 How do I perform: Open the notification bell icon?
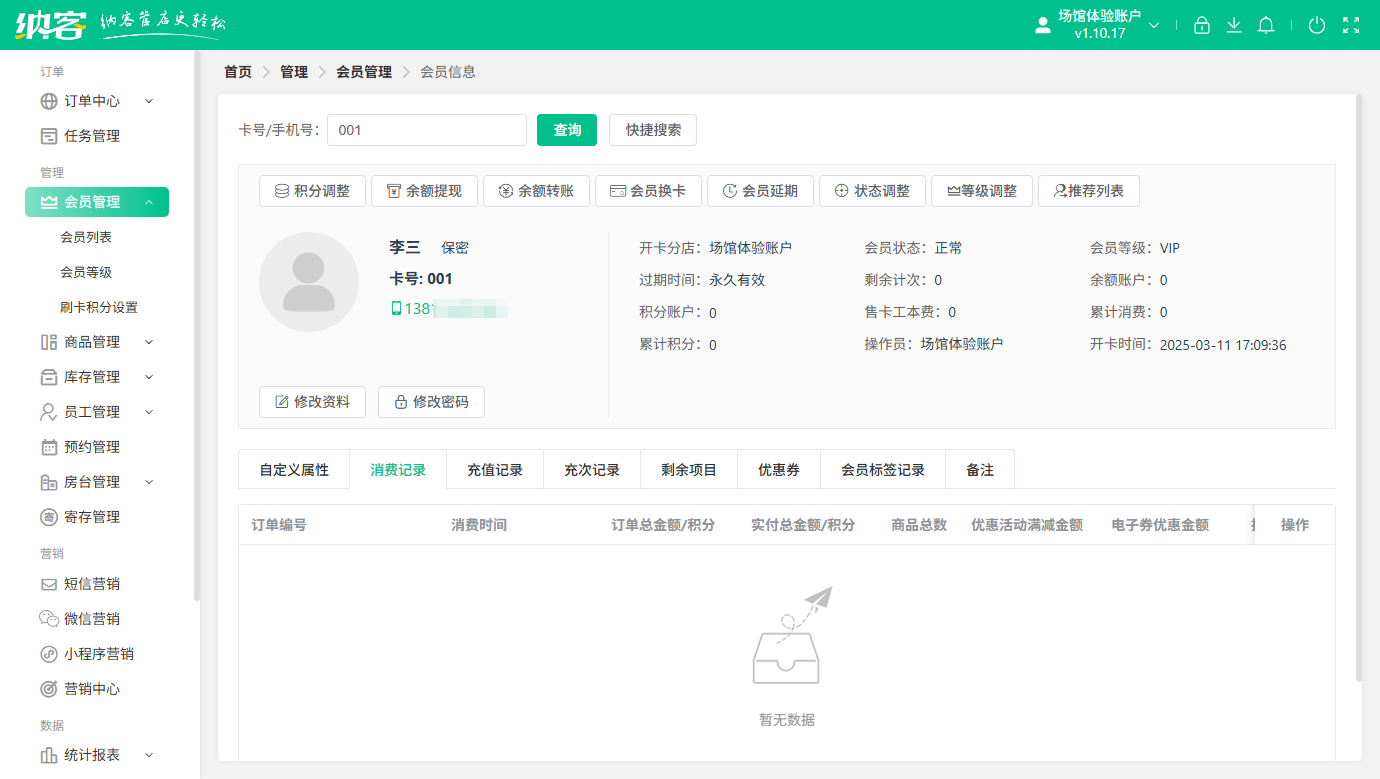coord(1266,25)
